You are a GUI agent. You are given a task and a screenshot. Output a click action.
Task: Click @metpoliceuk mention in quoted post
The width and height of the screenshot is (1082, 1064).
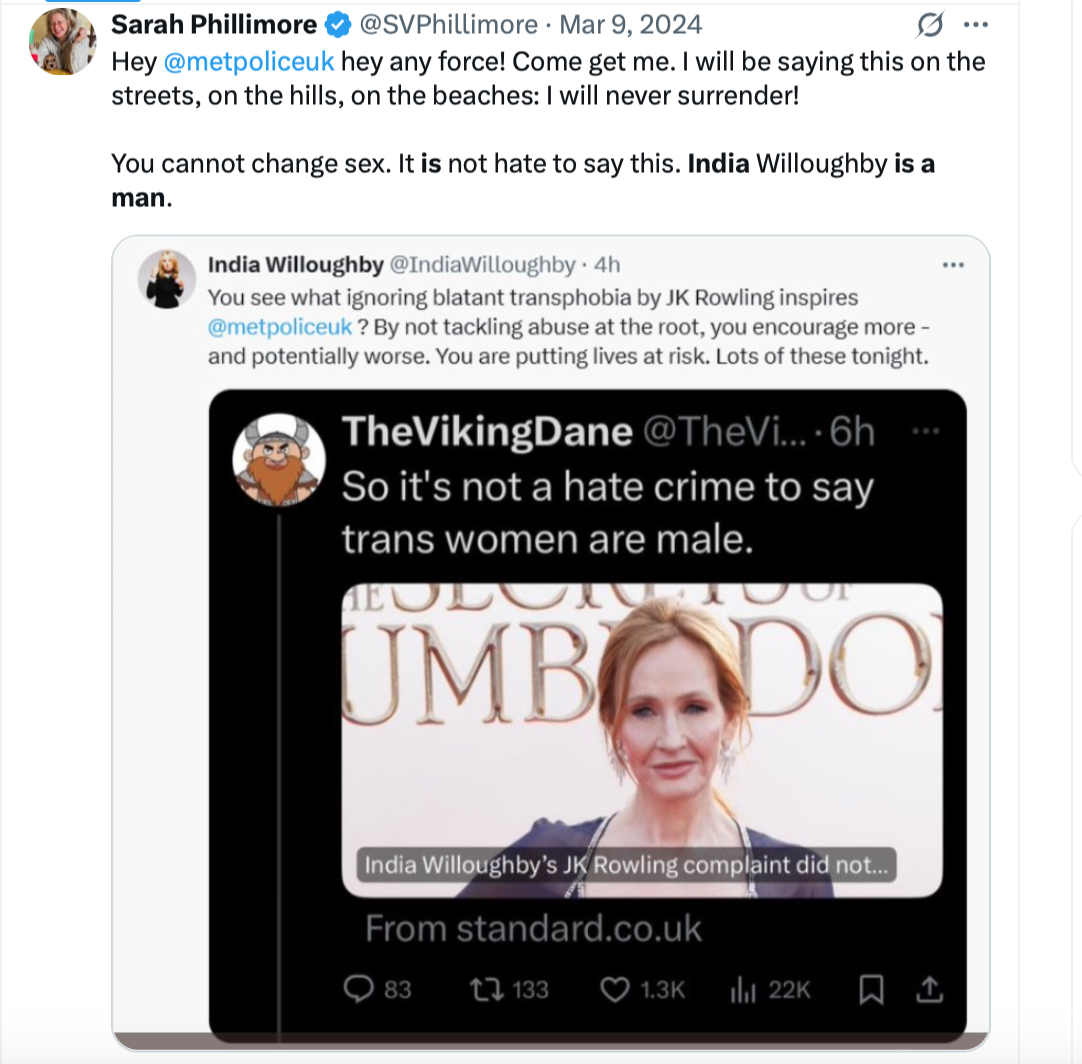click(x=280, y=327)
